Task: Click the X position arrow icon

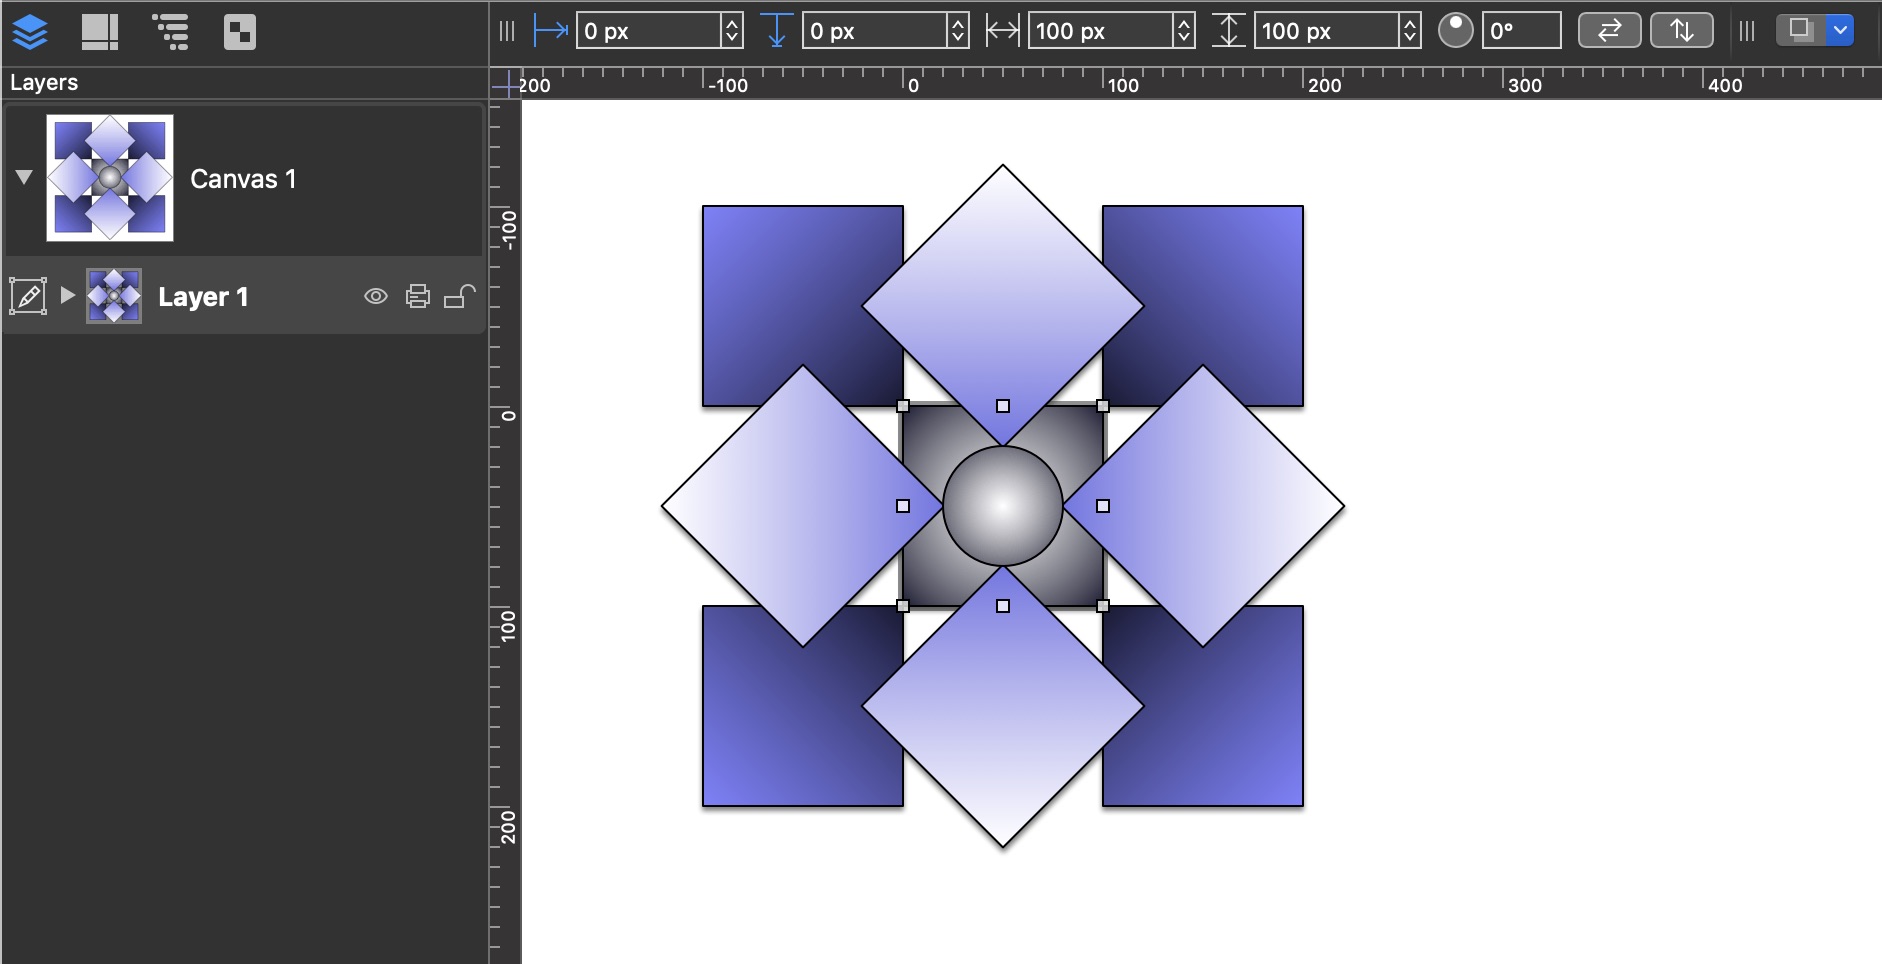Action: [551, 31]
